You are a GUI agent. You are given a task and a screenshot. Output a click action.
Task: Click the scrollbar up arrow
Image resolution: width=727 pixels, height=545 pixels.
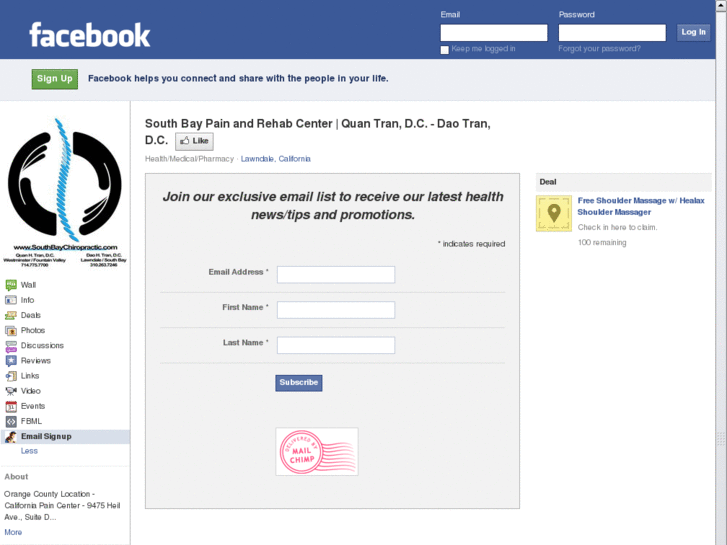tap(721, 5)
